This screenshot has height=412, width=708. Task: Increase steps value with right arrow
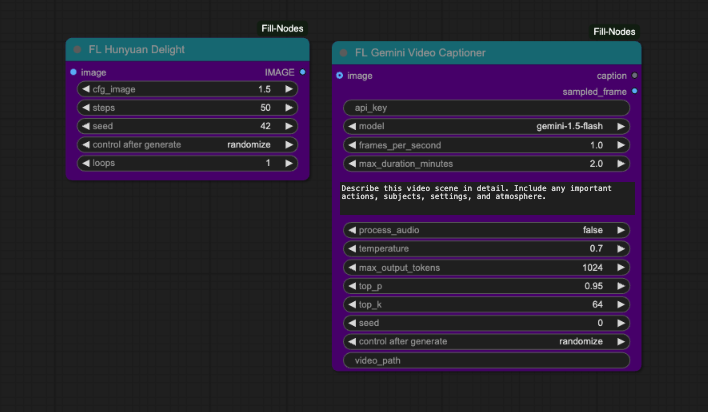tap(289, 108)
